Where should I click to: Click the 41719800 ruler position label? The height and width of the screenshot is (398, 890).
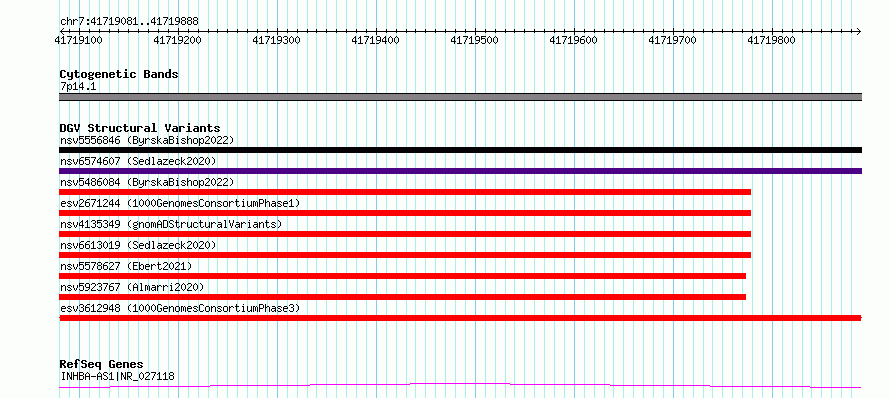coord(771,40)
